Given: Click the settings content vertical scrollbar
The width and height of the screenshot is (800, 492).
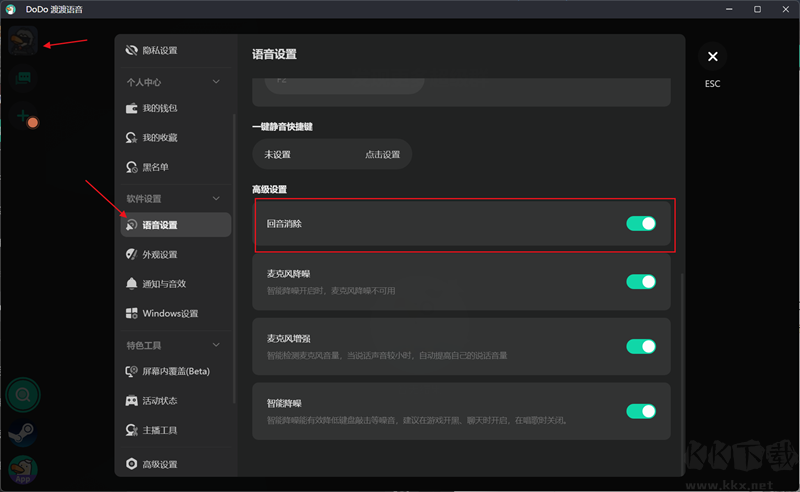Looking at the screenshot, I should click(x=683, y=374).
